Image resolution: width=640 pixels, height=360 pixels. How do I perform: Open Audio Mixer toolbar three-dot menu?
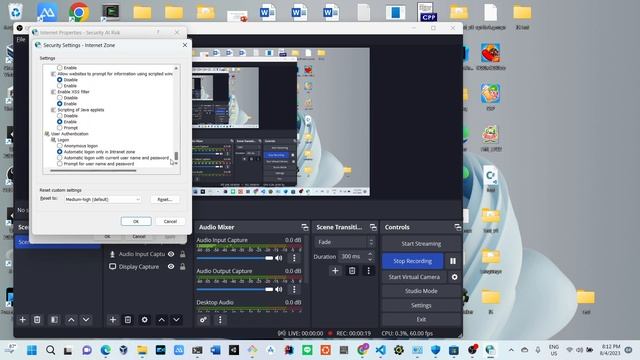pyautogui.click(x=220, y=320)
